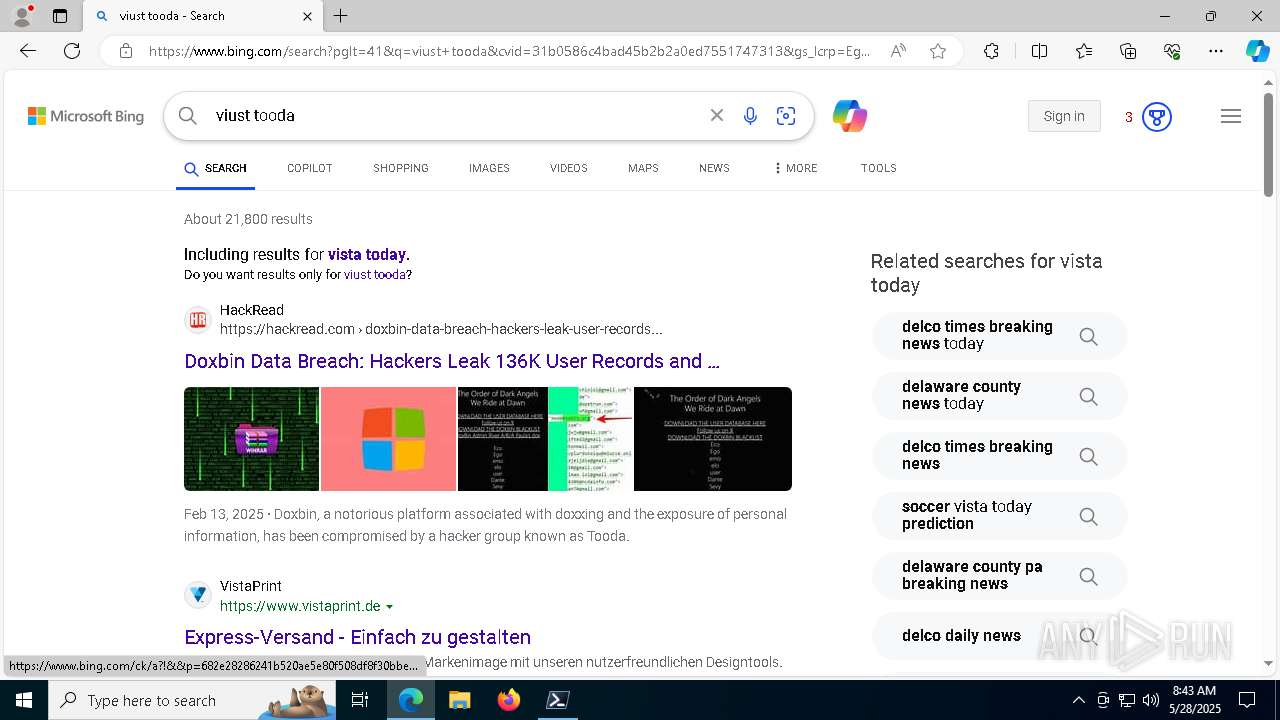Image resolution: width=1280 pixels, height=720 pixels.
Task: Open the green email list thumbnail
Action: coord(590,439)
